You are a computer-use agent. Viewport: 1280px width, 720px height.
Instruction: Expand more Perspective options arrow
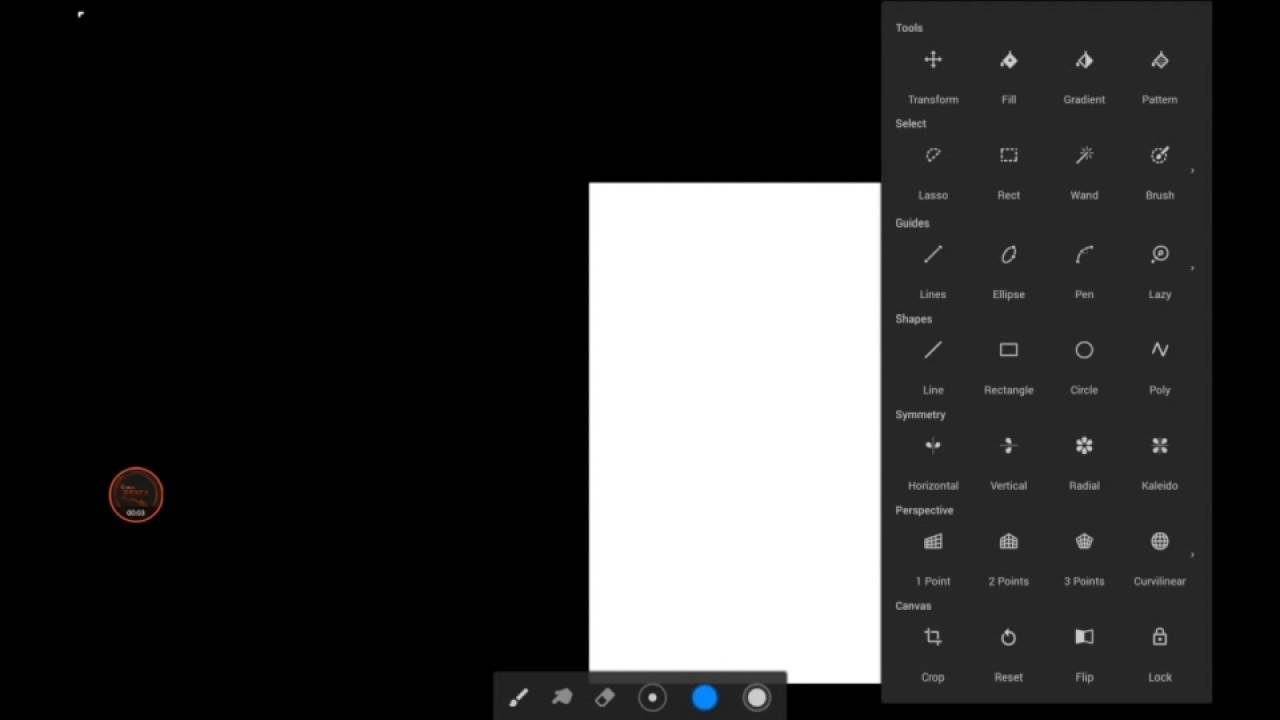click(1192, 555)
